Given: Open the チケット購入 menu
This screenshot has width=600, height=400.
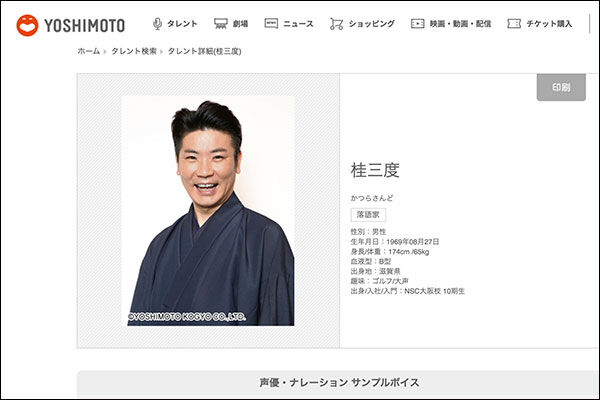Looking at the screenshot, I should [x=549, y=24].
